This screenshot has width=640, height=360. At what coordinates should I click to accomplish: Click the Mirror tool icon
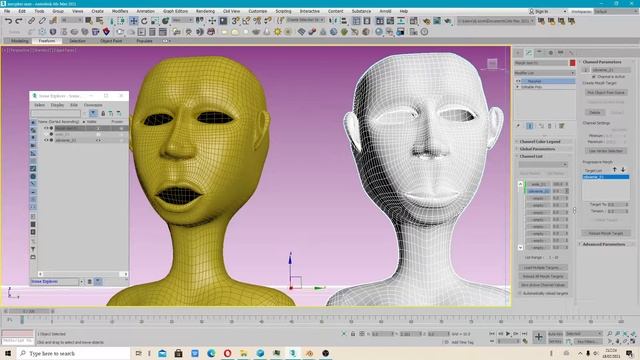point(333,20)
